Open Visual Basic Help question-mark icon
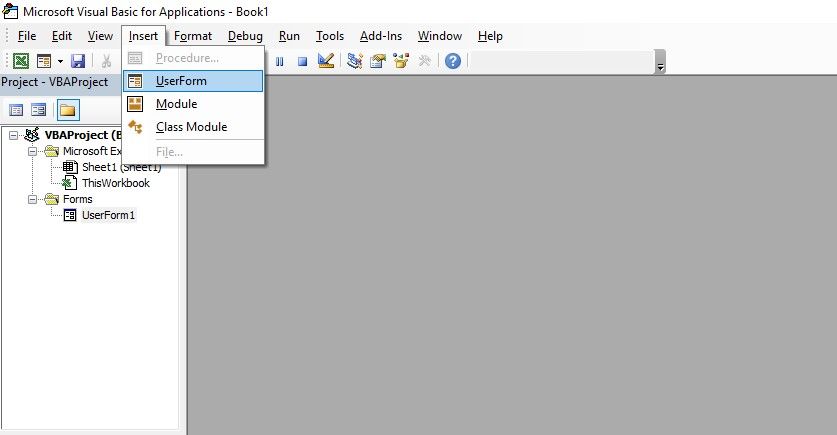The image size is (837, 435). (x=453, y=61)
